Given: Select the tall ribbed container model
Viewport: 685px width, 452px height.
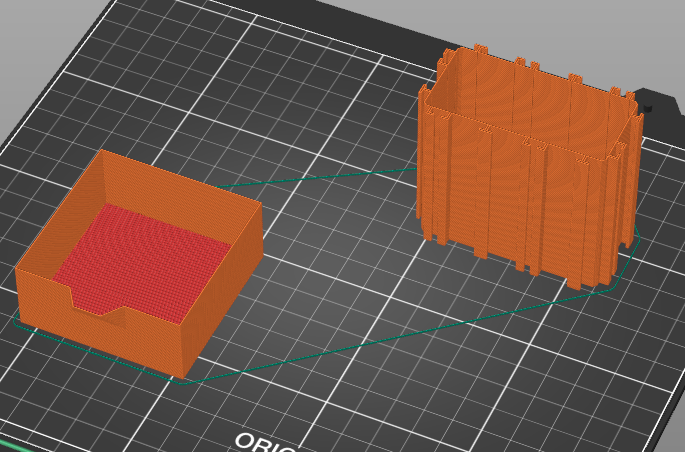Looking at the screenshot, I should (530, 167).
